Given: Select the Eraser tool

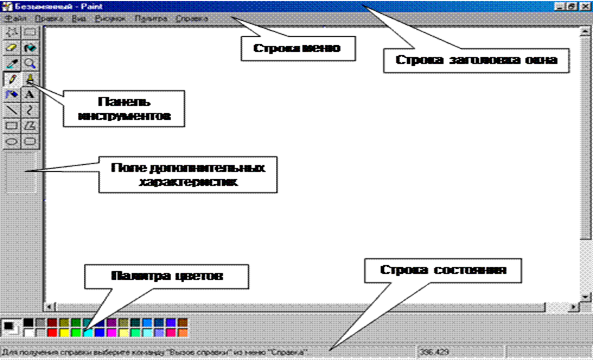Looking at the screenshot, I should coord(12,48).
